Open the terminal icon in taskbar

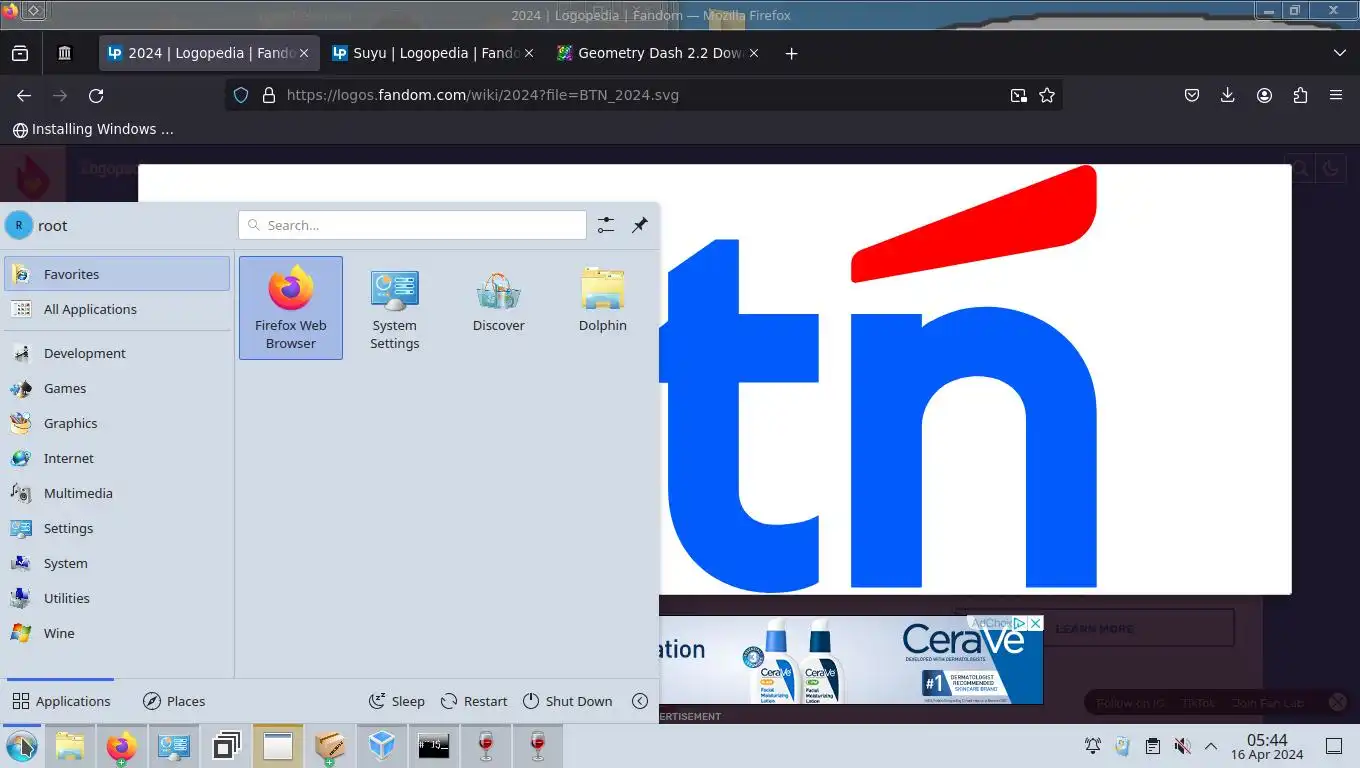tap(433, 746)
